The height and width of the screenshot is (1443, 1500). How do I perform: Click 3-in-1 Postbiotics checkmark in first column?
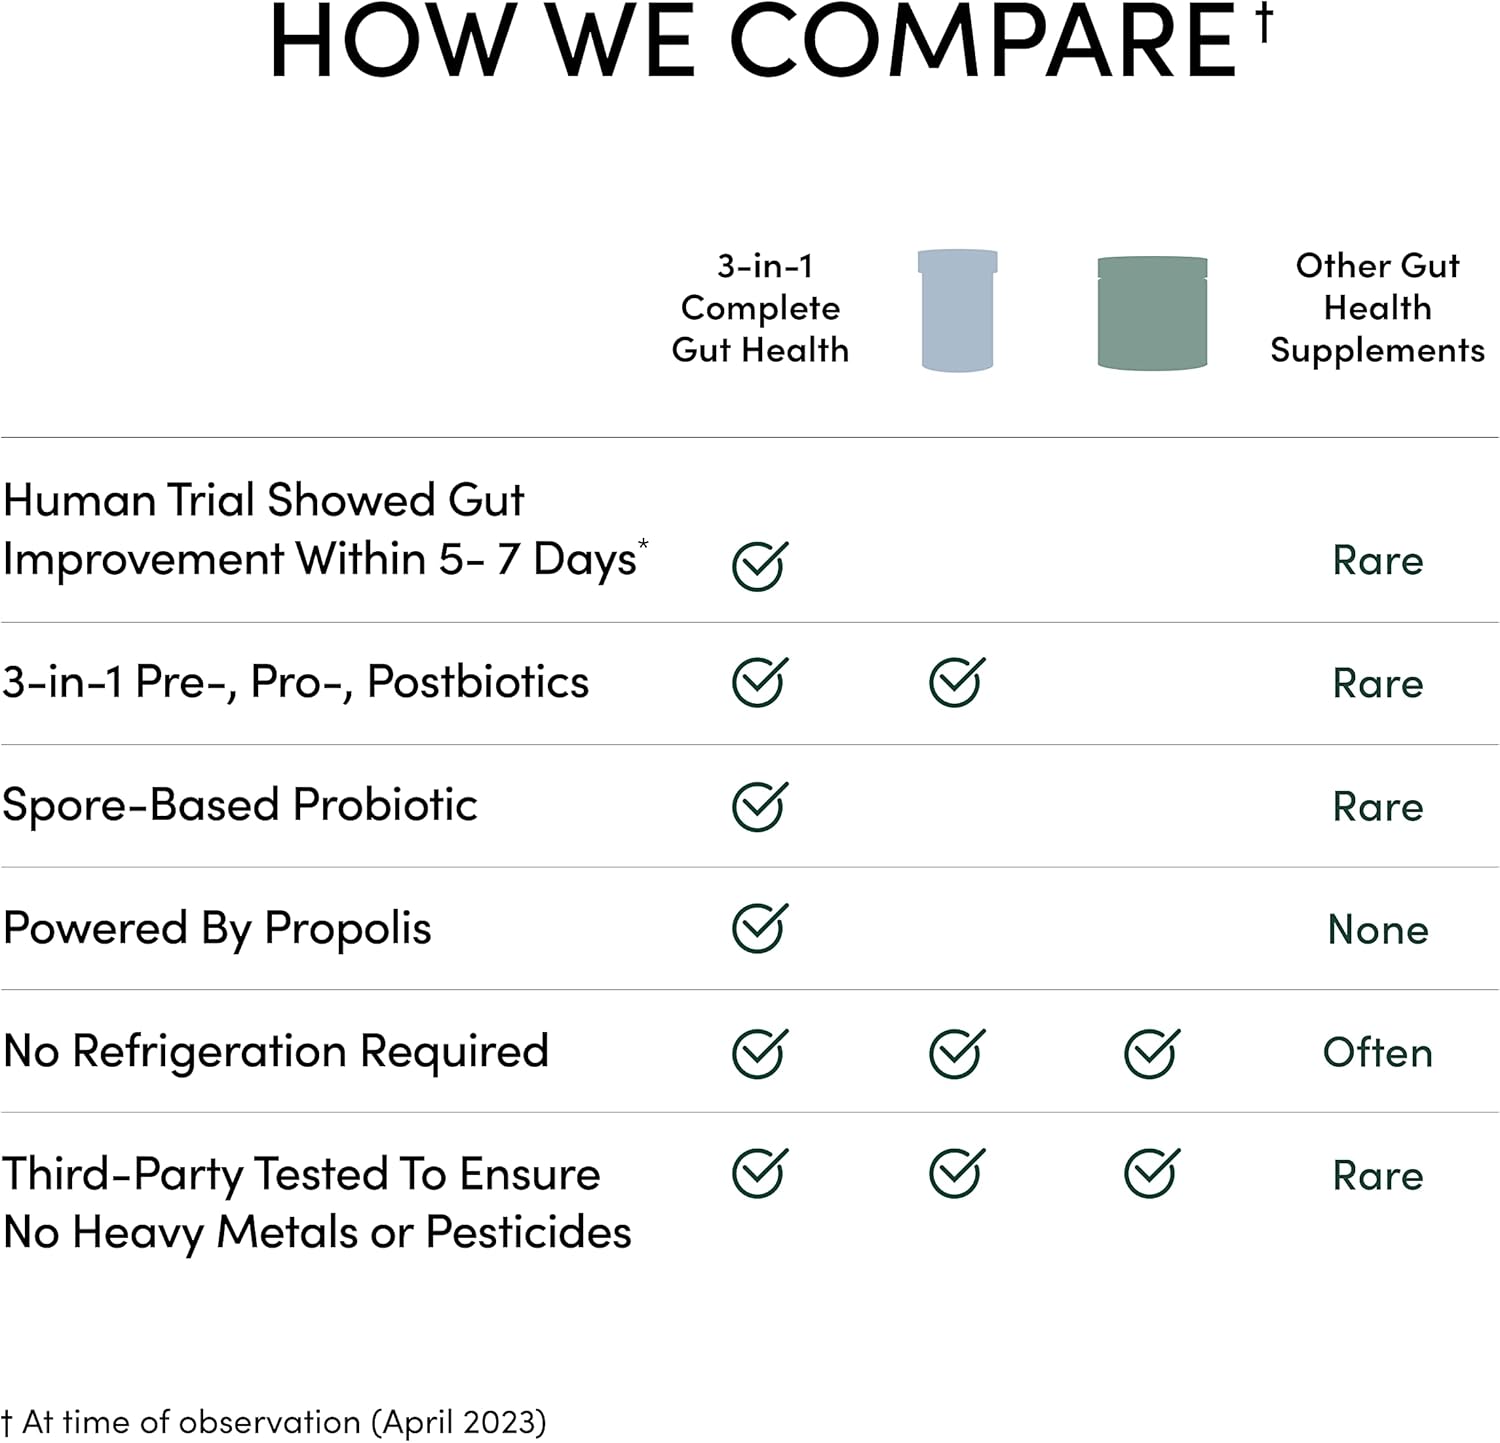click(x=760, y=682)
